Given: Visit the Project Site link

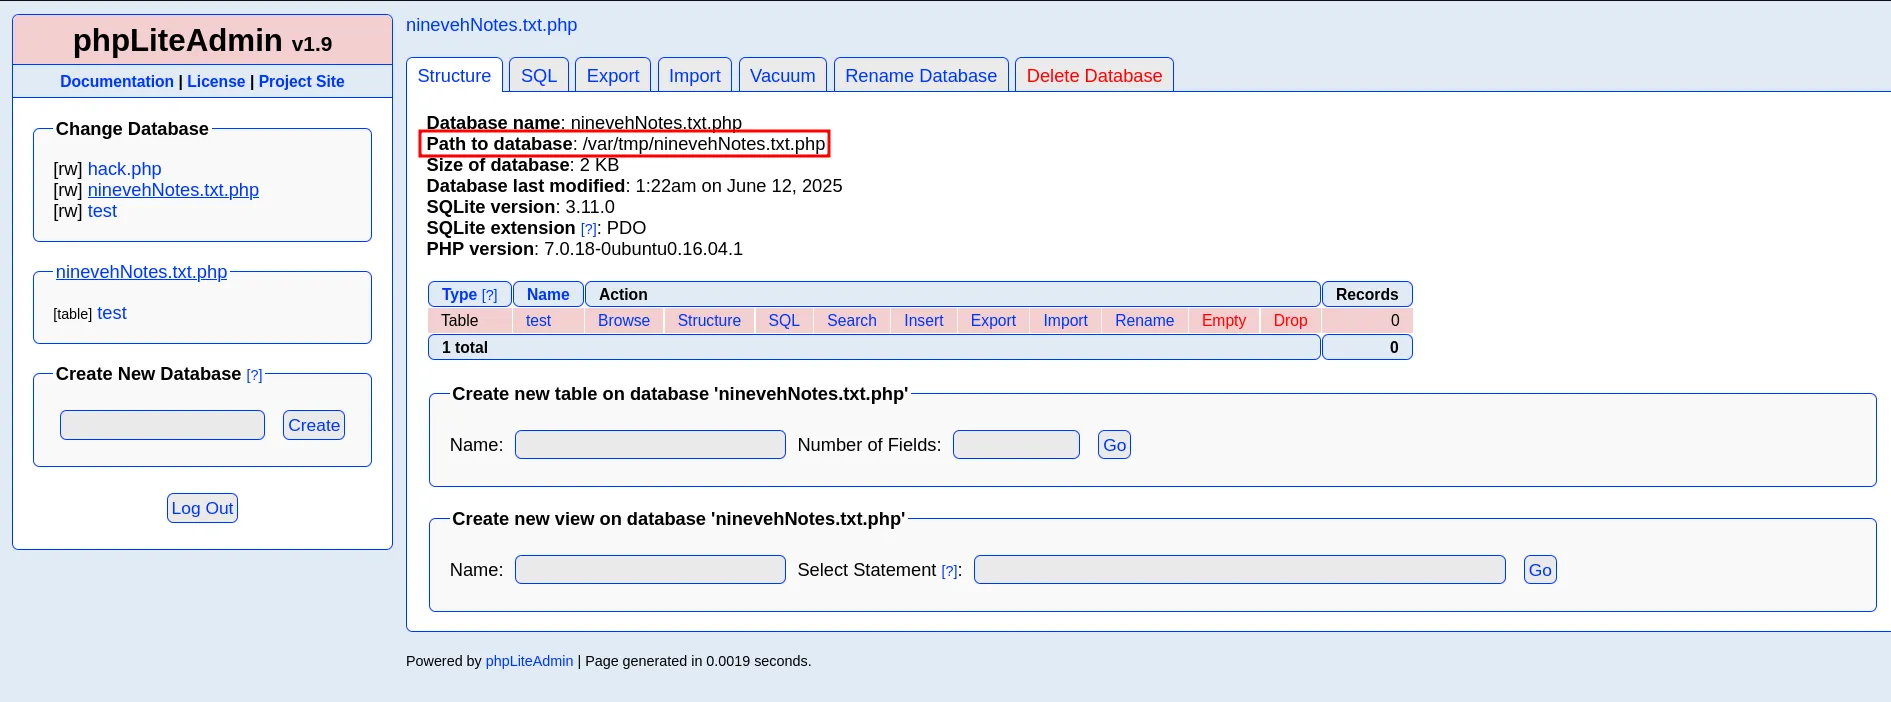Looking at the screenshot, I should 301,82.
